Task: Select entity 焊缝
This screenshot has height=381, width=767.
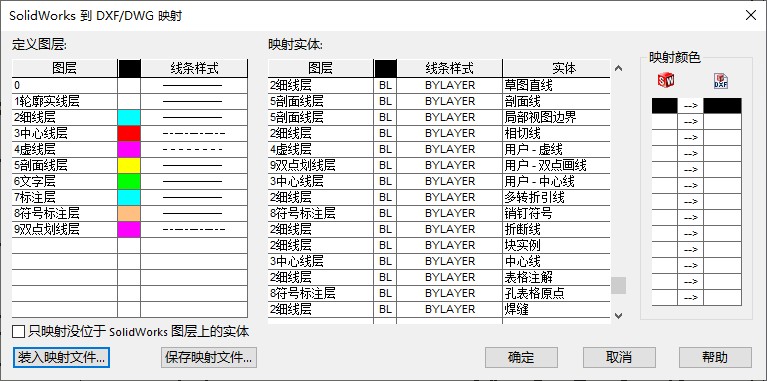Action: point(557,309)
